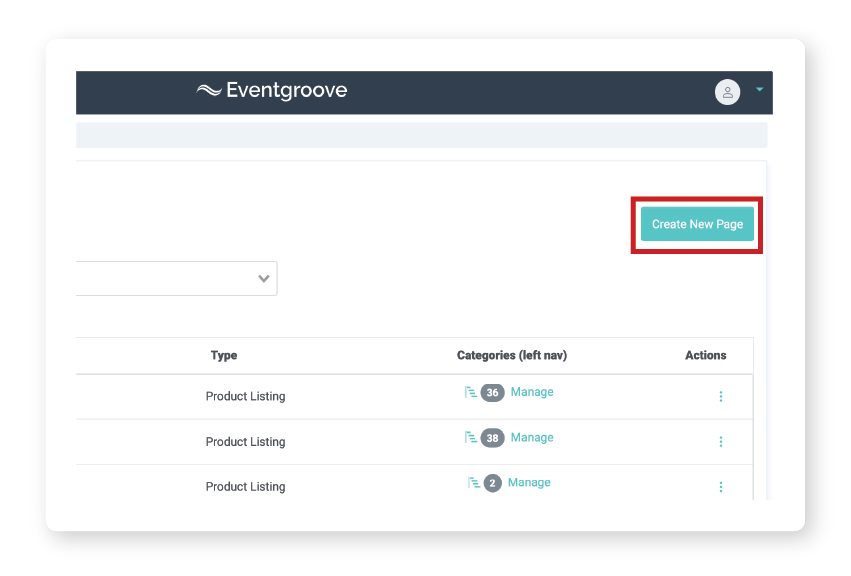Expand the account menu caret beside avatar
This screenshot has width=851, height=576.
(759, 90)
